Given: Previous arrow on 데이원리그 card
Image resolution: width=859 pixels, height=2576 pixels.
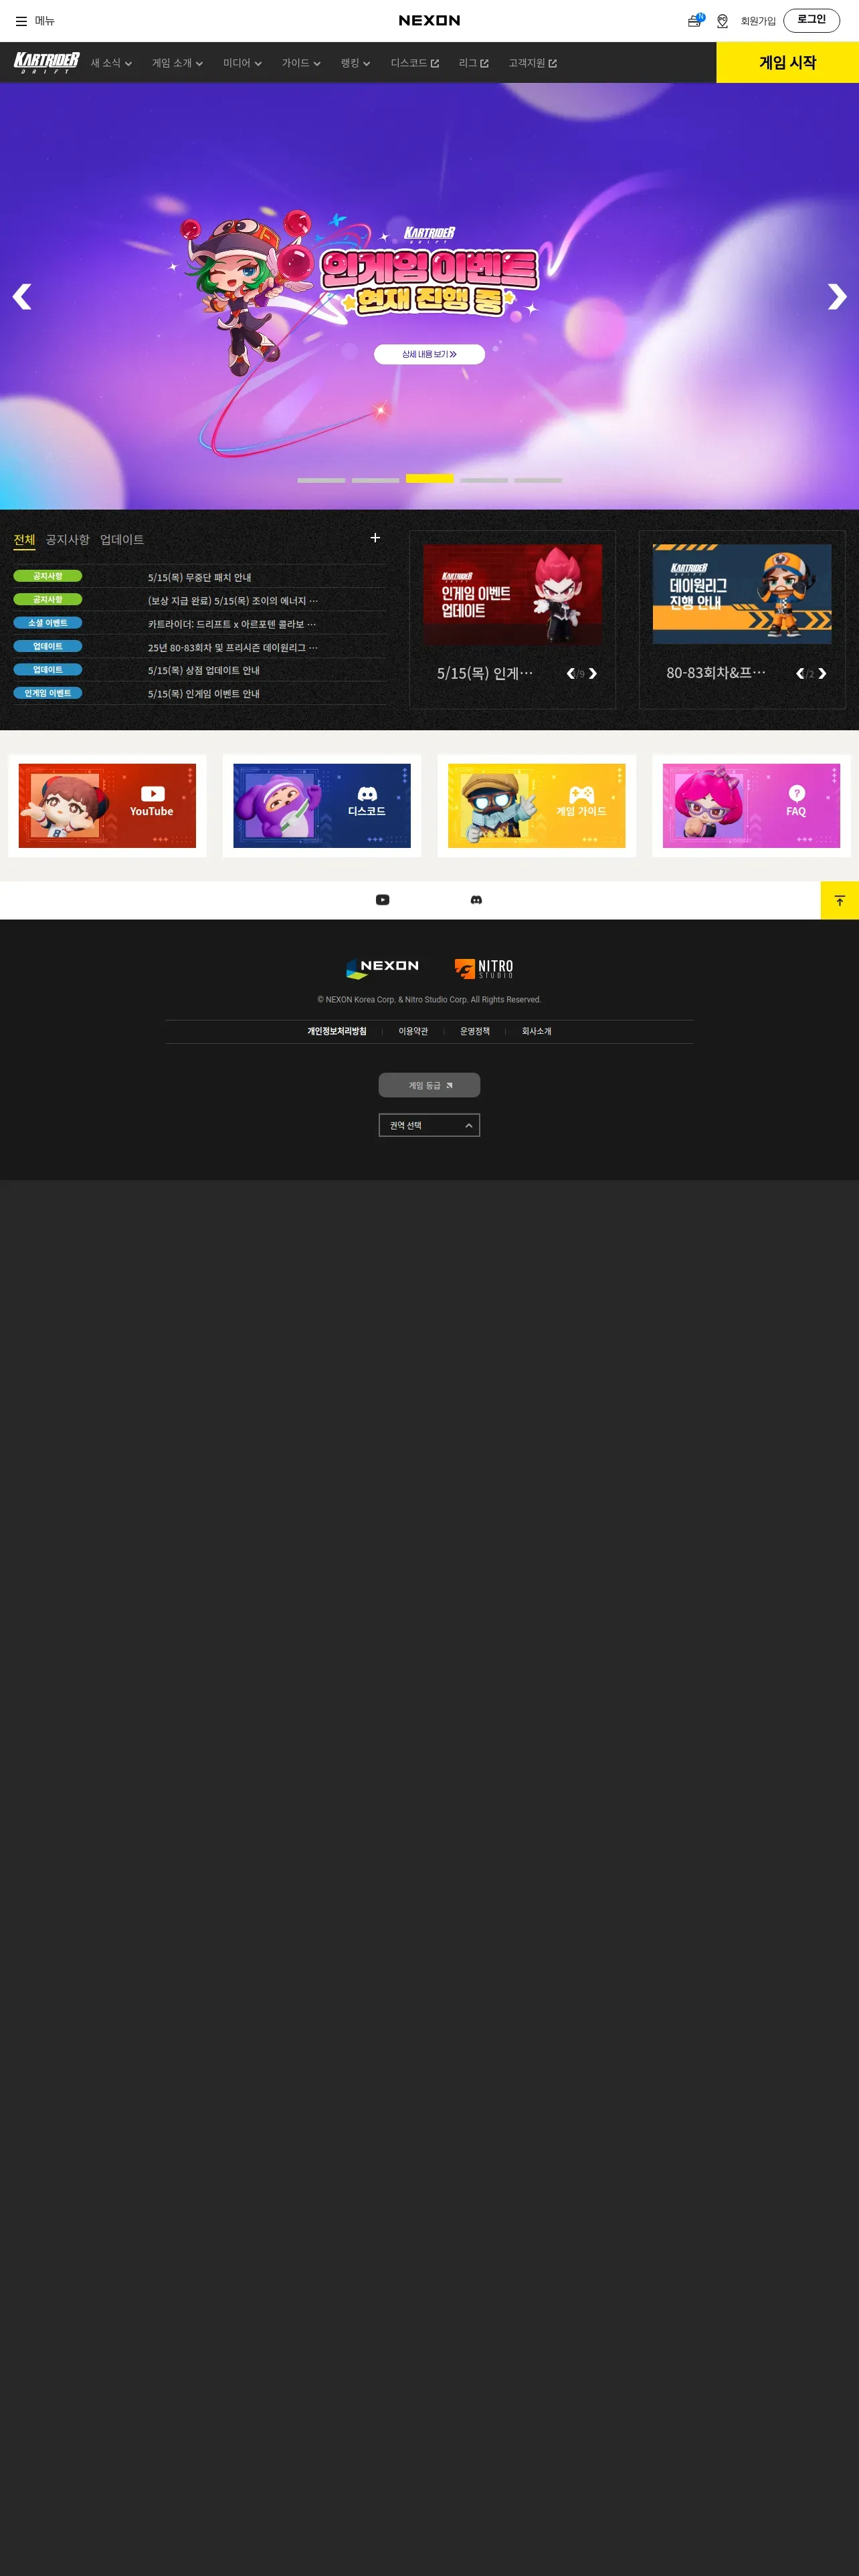Looking at the screenshot, I should [800, 674].
